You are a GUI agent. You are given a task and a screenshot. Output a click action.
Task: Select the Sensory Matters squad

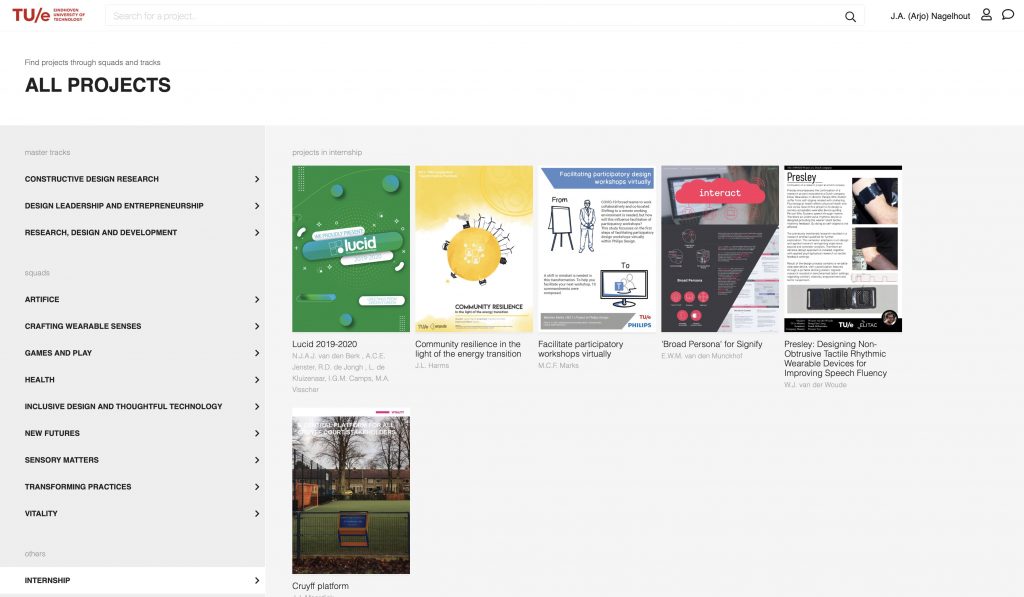coord(61,460)
